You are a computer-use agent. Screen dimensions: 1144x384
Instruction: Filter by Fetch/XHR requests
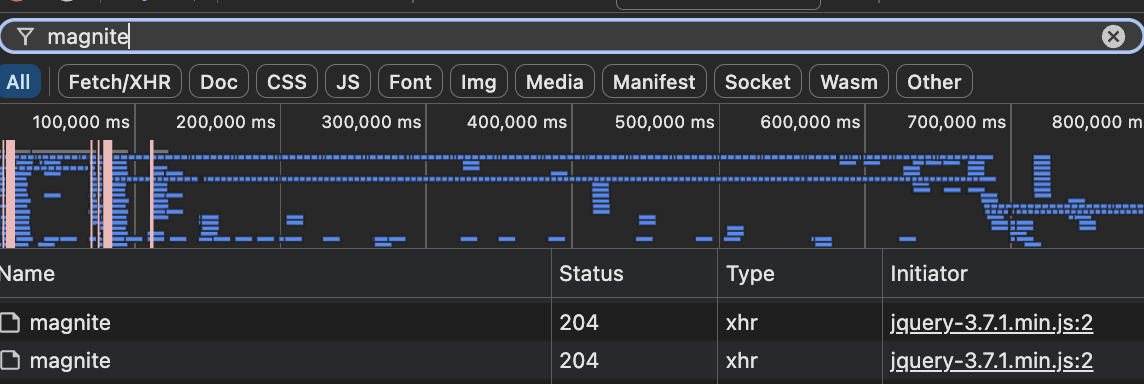click(x=120, y=82)
